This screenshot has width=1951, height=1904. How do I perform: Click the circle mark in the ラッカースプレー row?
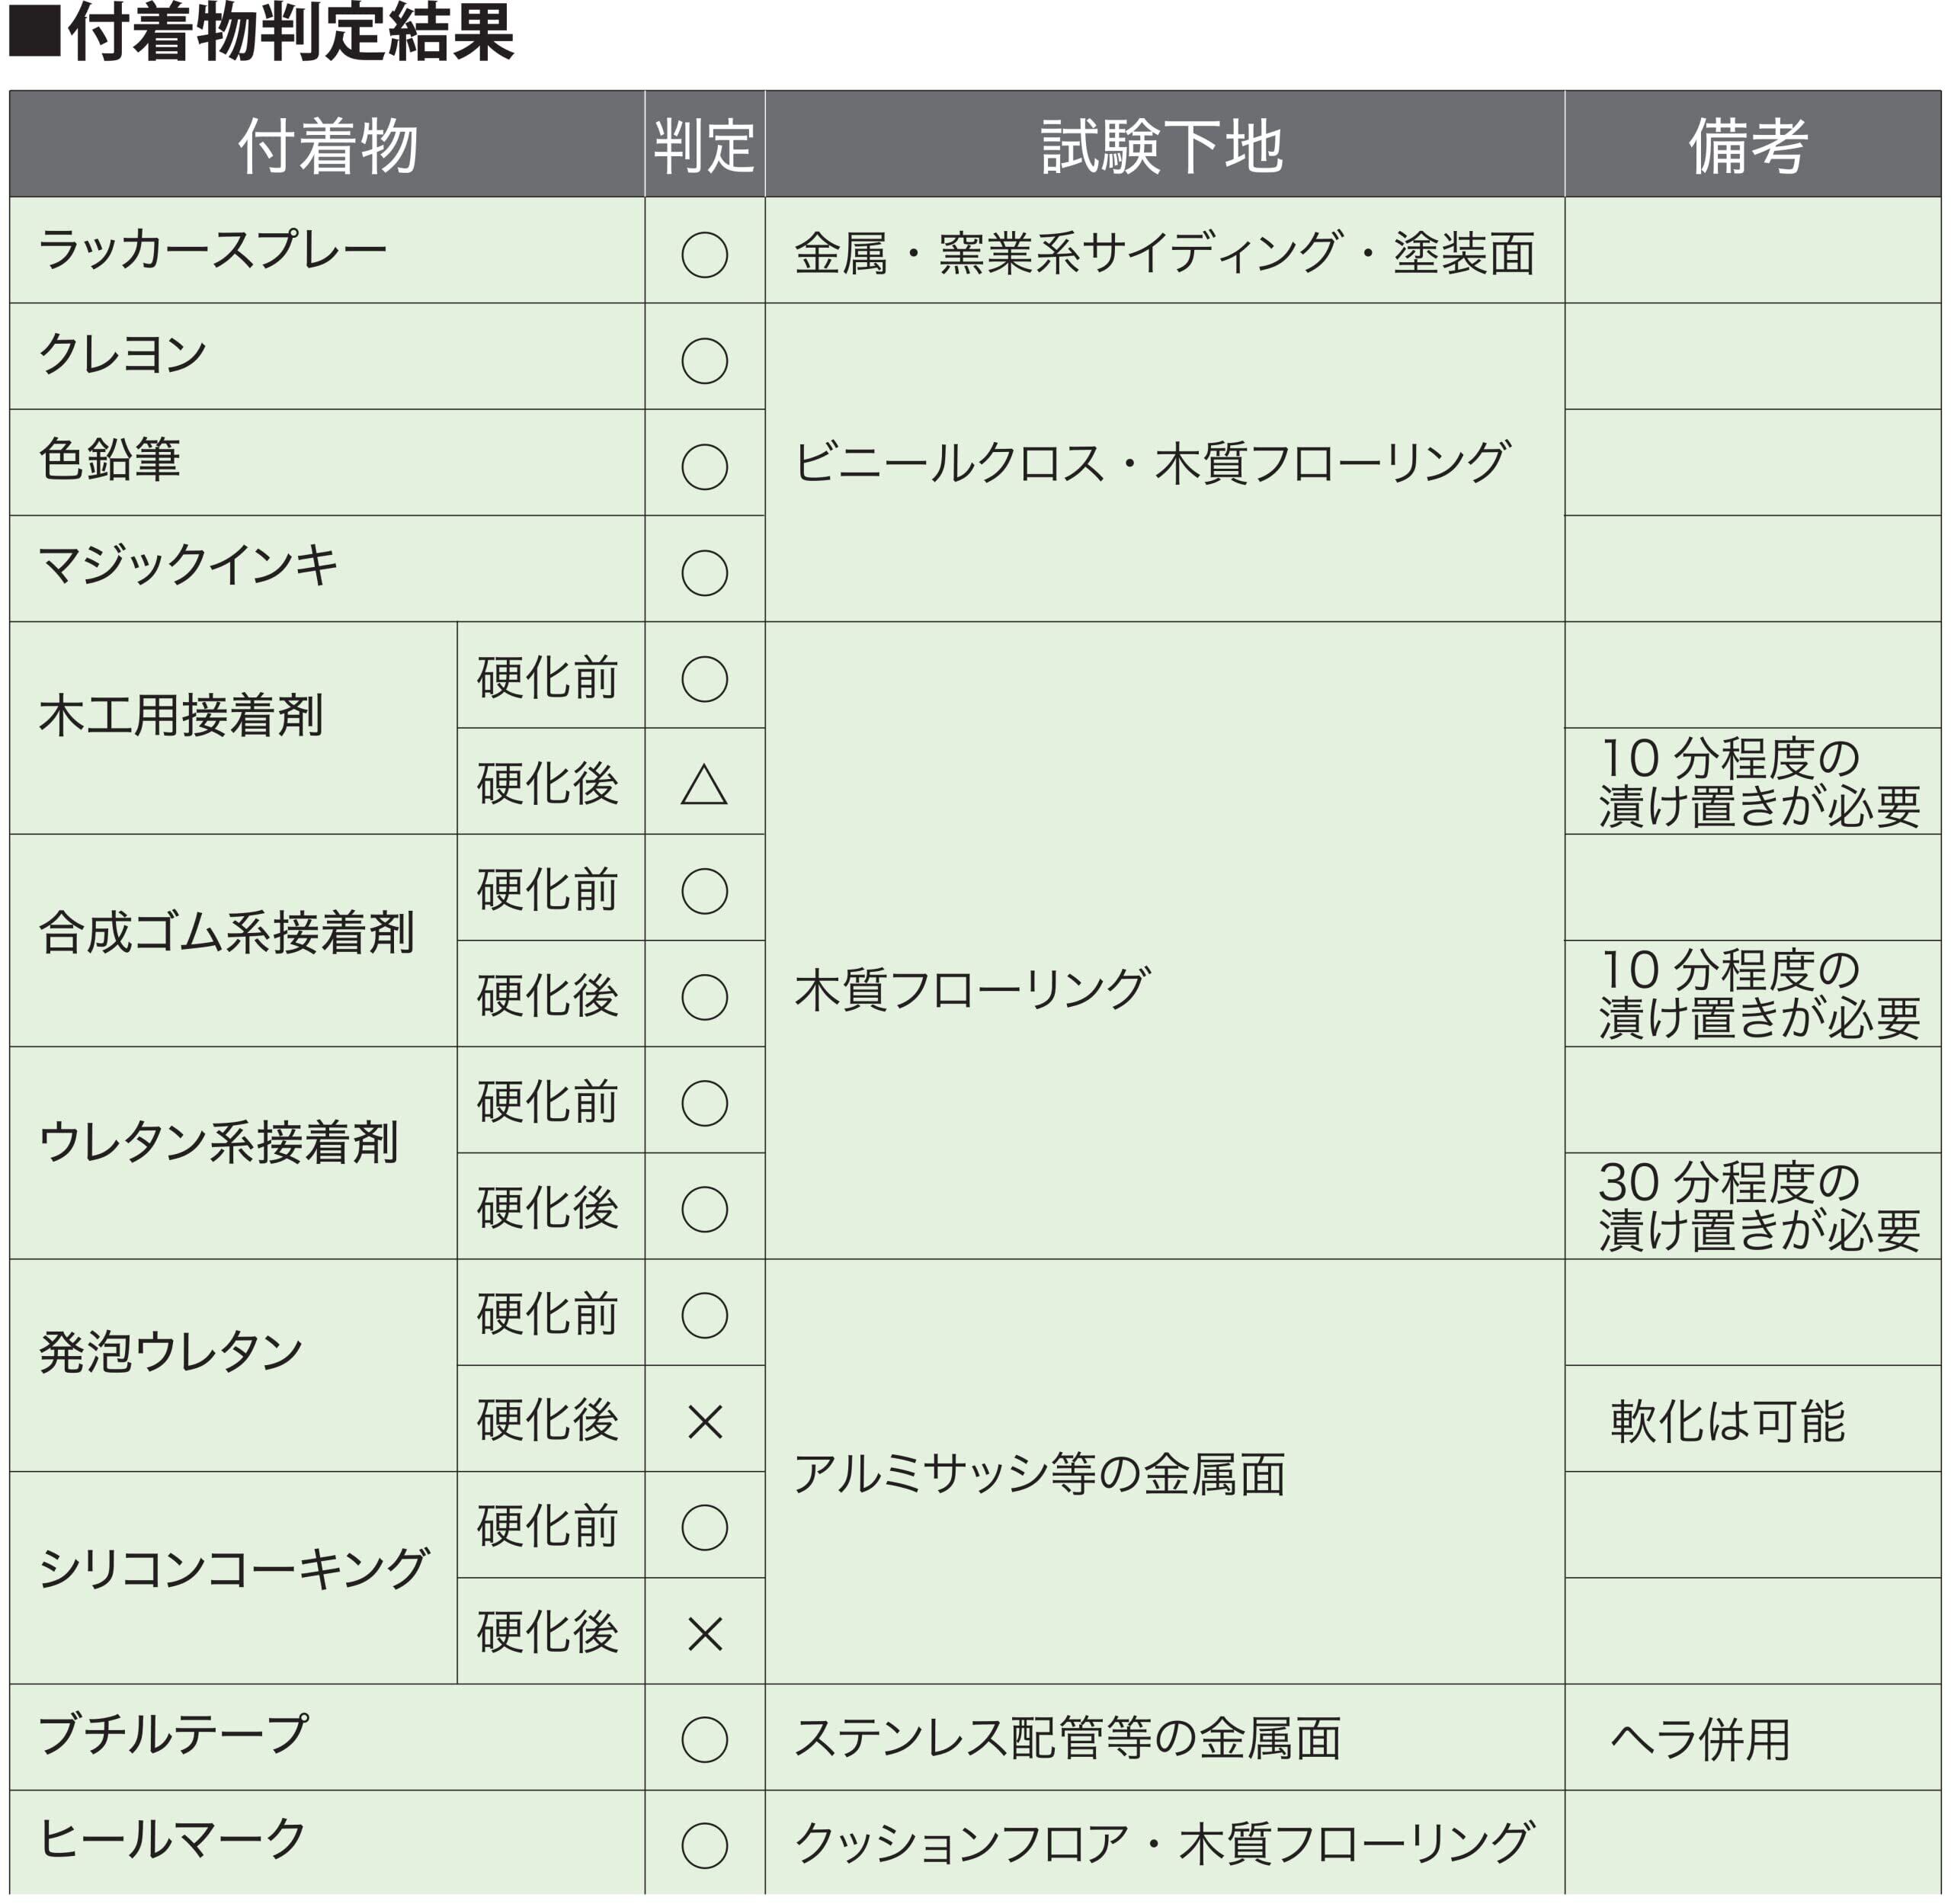(704, 255)
